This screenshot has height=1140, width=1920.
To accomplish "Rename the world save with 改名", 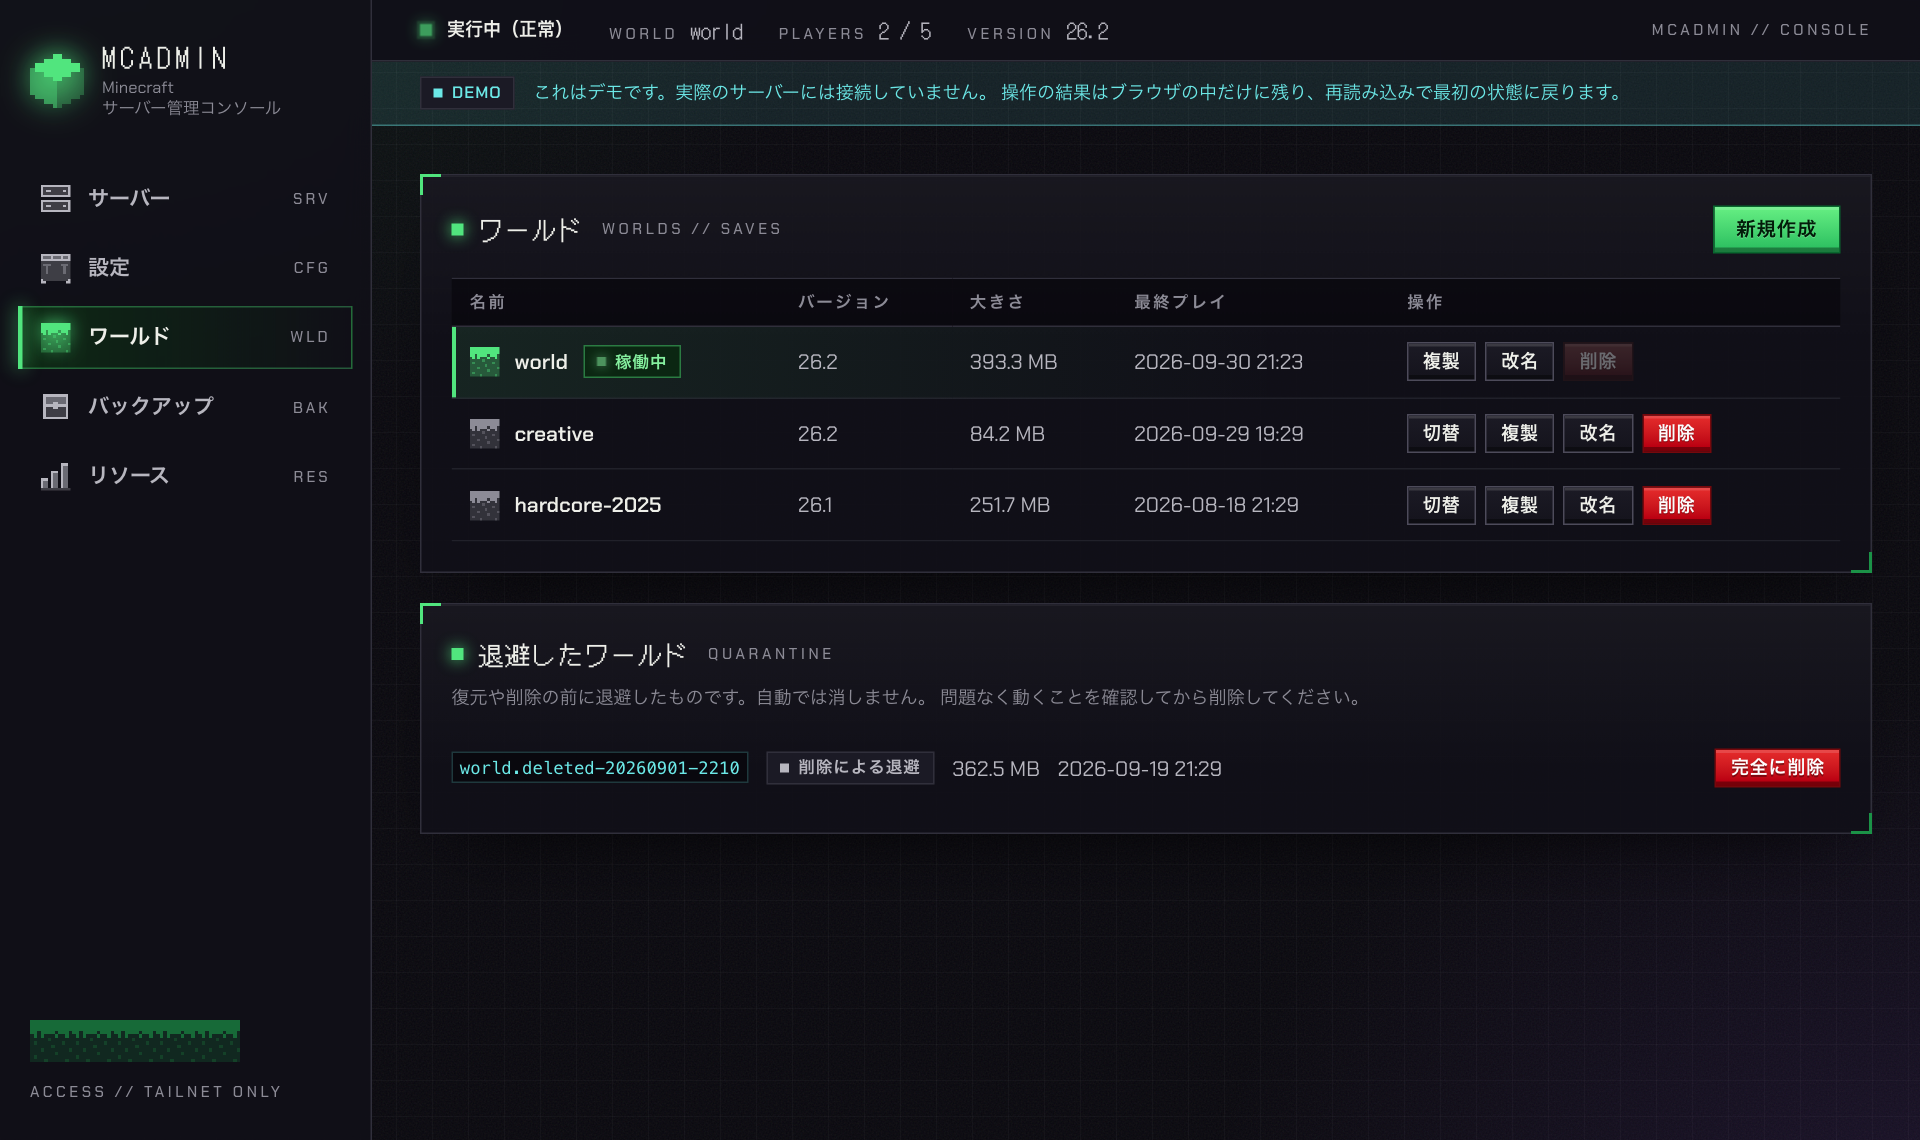I will (x=1519, y=362).
